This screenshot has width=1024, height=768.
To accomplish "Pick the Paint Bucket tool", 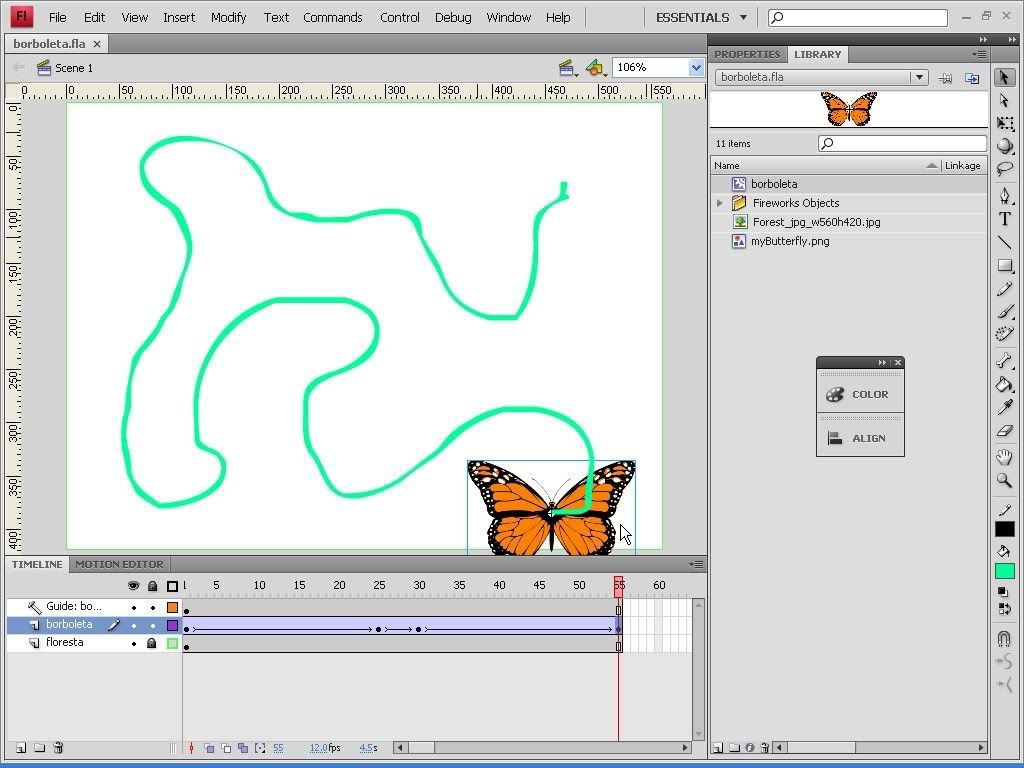I will tap(1005, 384).
